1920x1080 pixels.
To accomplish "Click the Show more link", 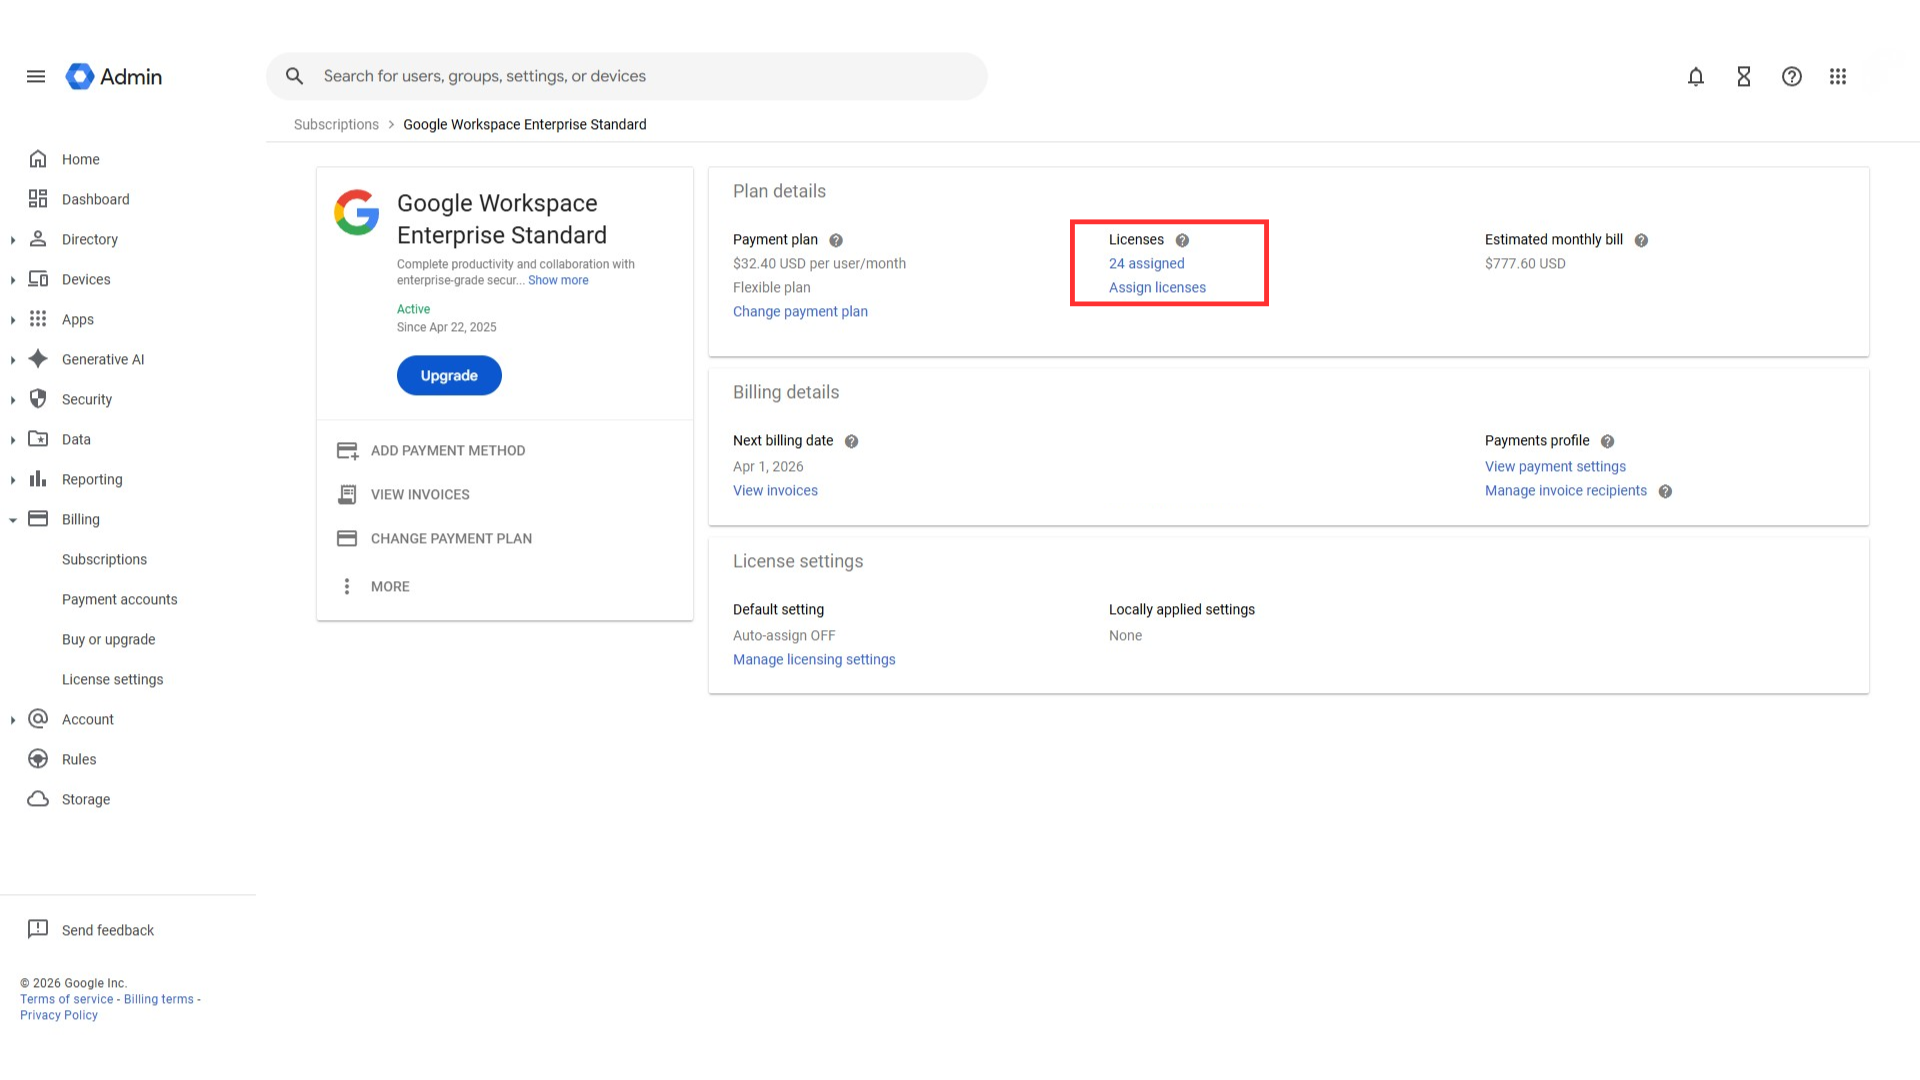I will (558, 281).
